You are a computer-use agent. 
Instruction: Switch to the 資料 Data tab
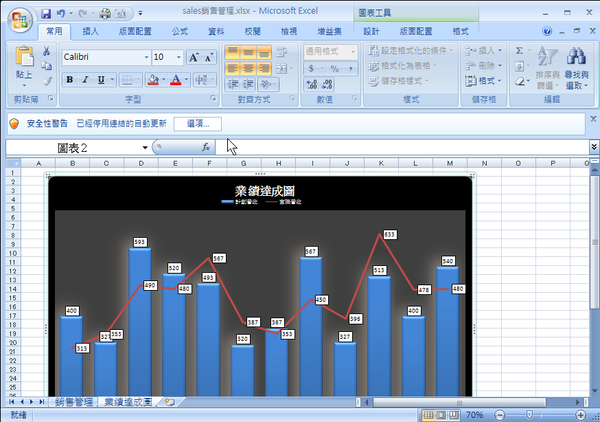(216, 31)
